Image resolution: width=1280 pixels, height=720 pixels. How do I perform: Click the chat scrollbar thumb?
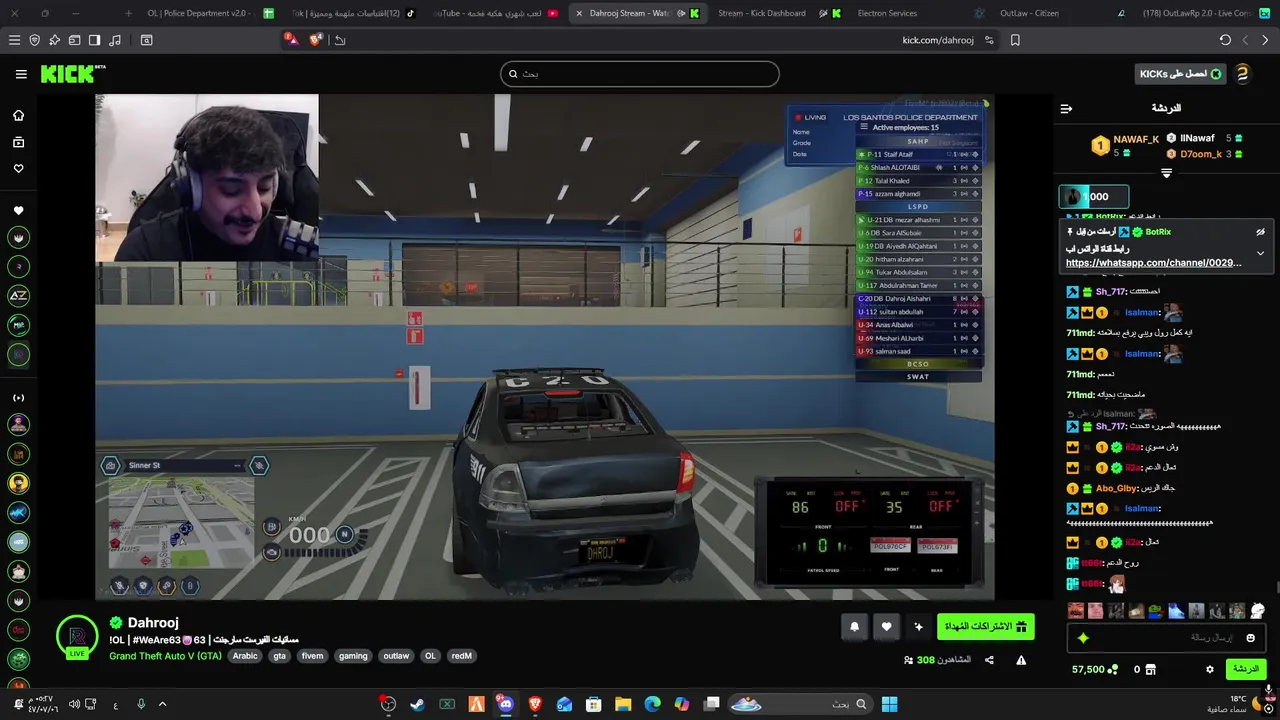(x=1276, y=587)
